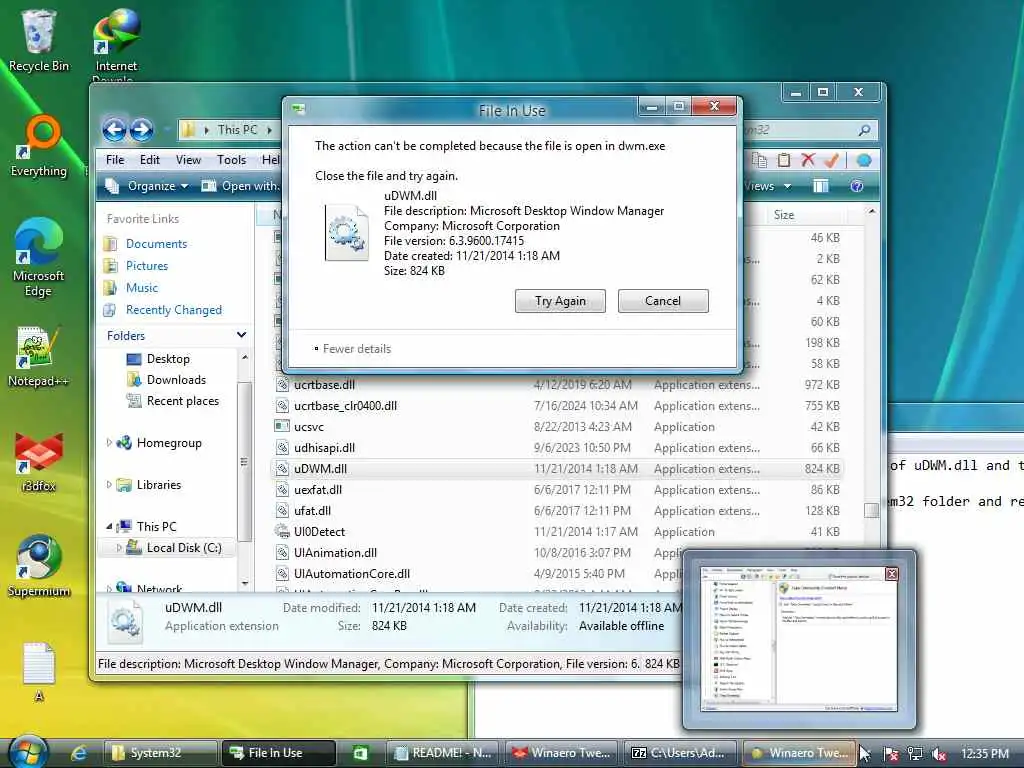The width and height of the screenshot is (1024, 768).
Task: Switch to README Notepad taskbar button
Action: point(443,753)
